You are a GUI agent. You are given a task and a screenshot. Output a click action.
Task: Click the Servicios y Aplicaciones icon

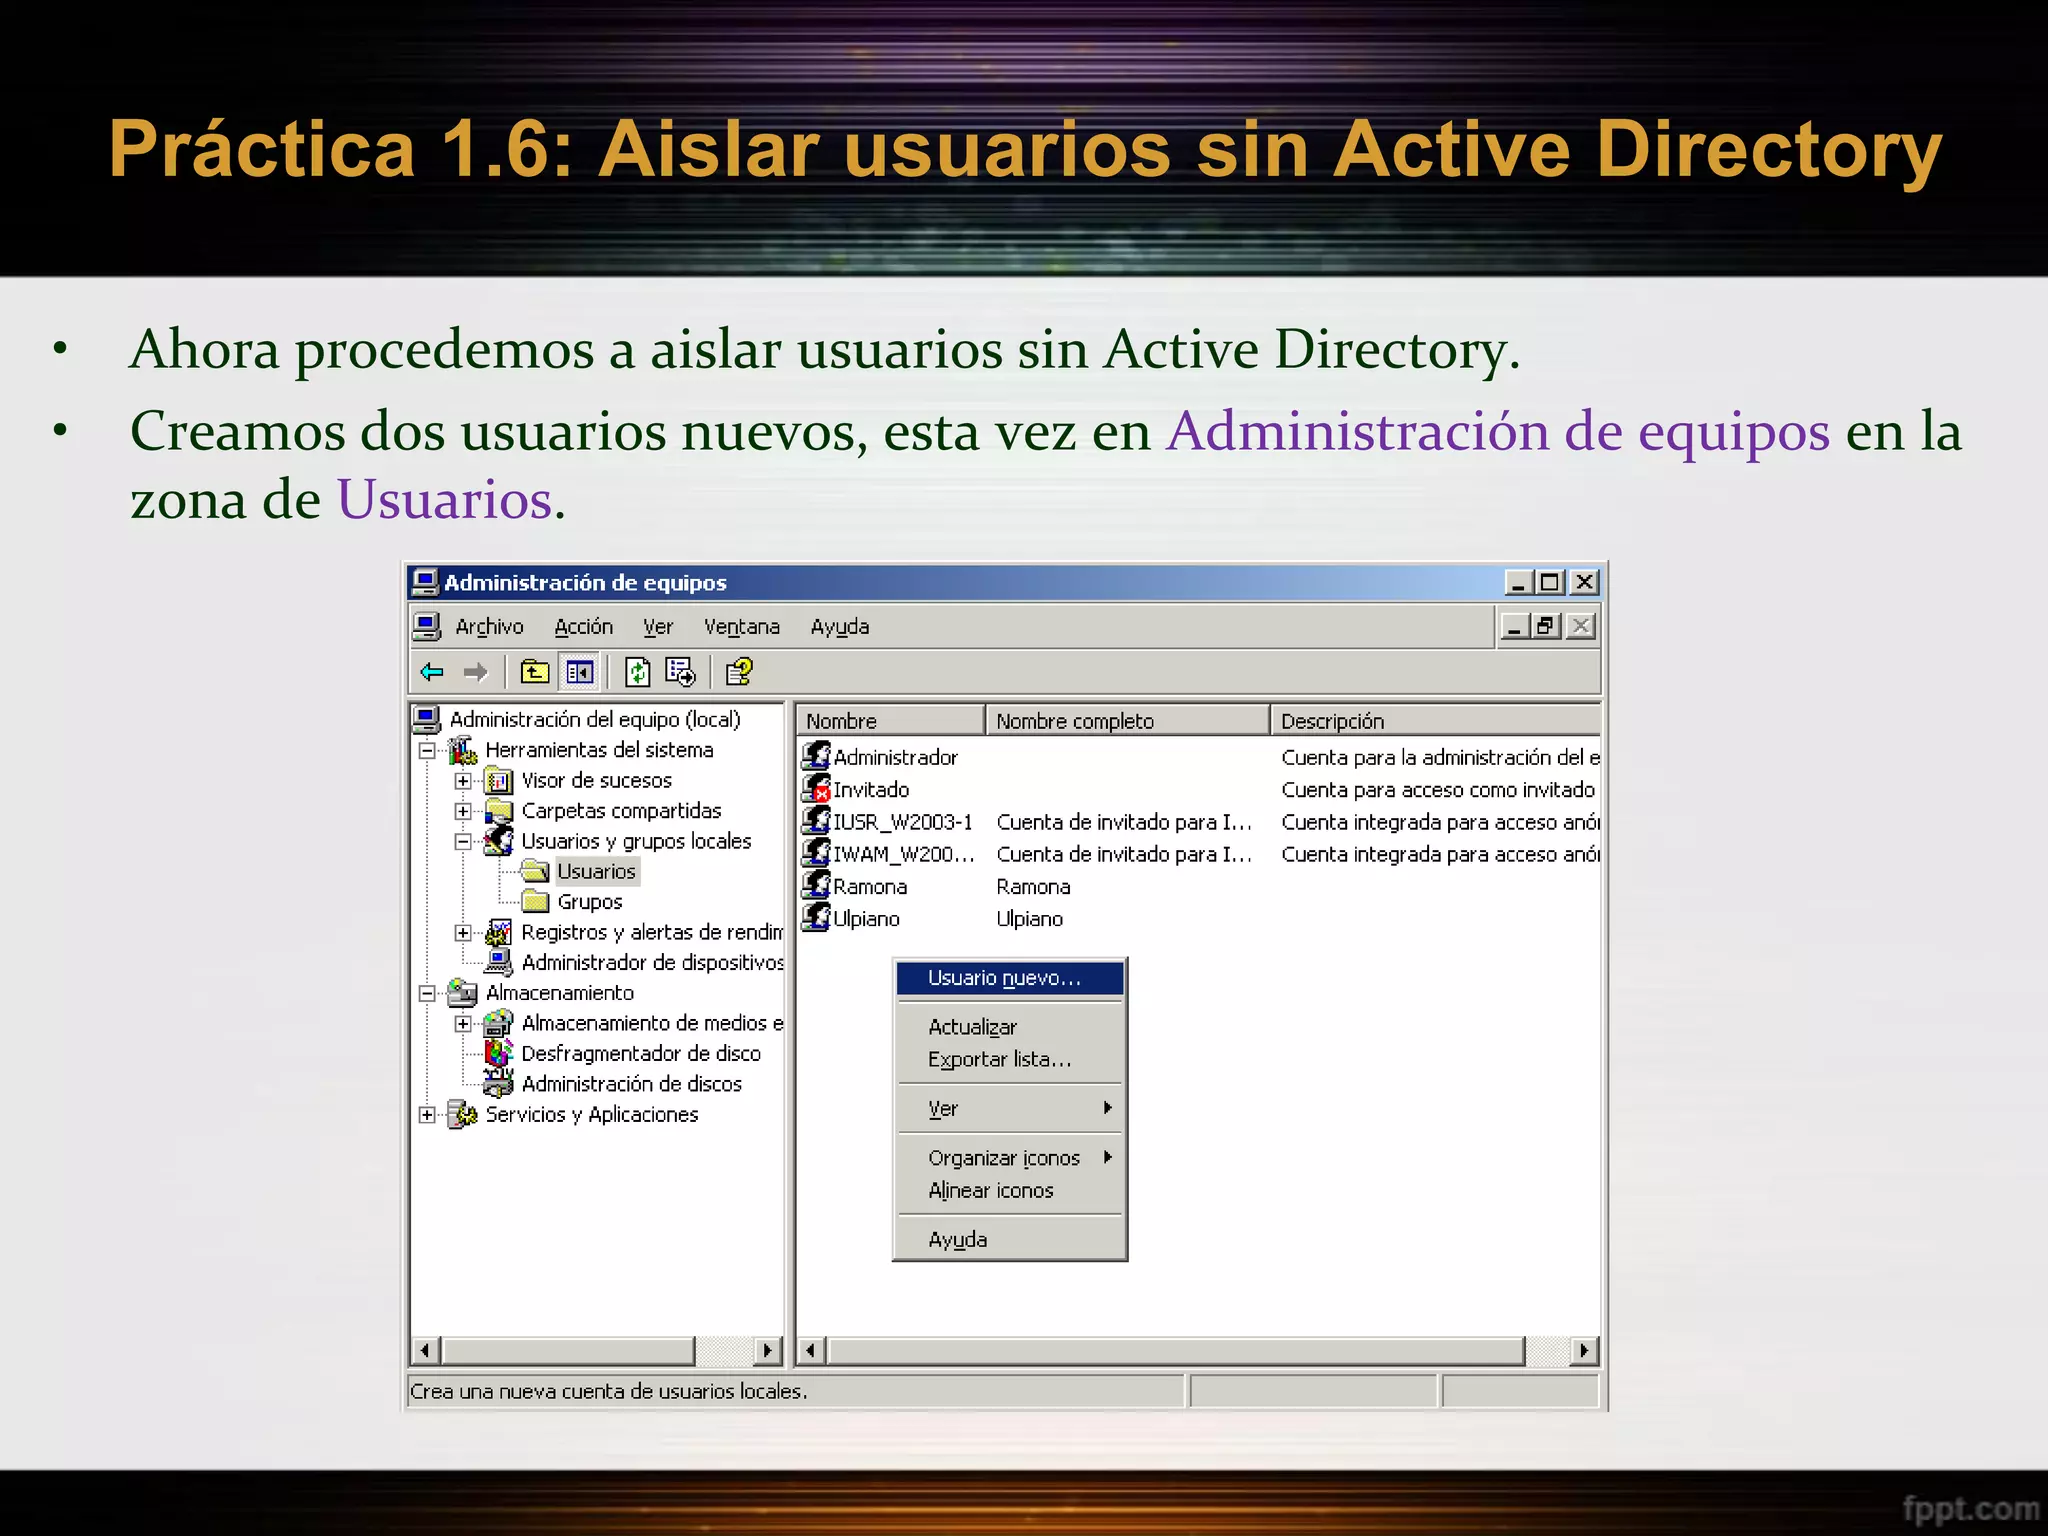[x=462, y=1113]
